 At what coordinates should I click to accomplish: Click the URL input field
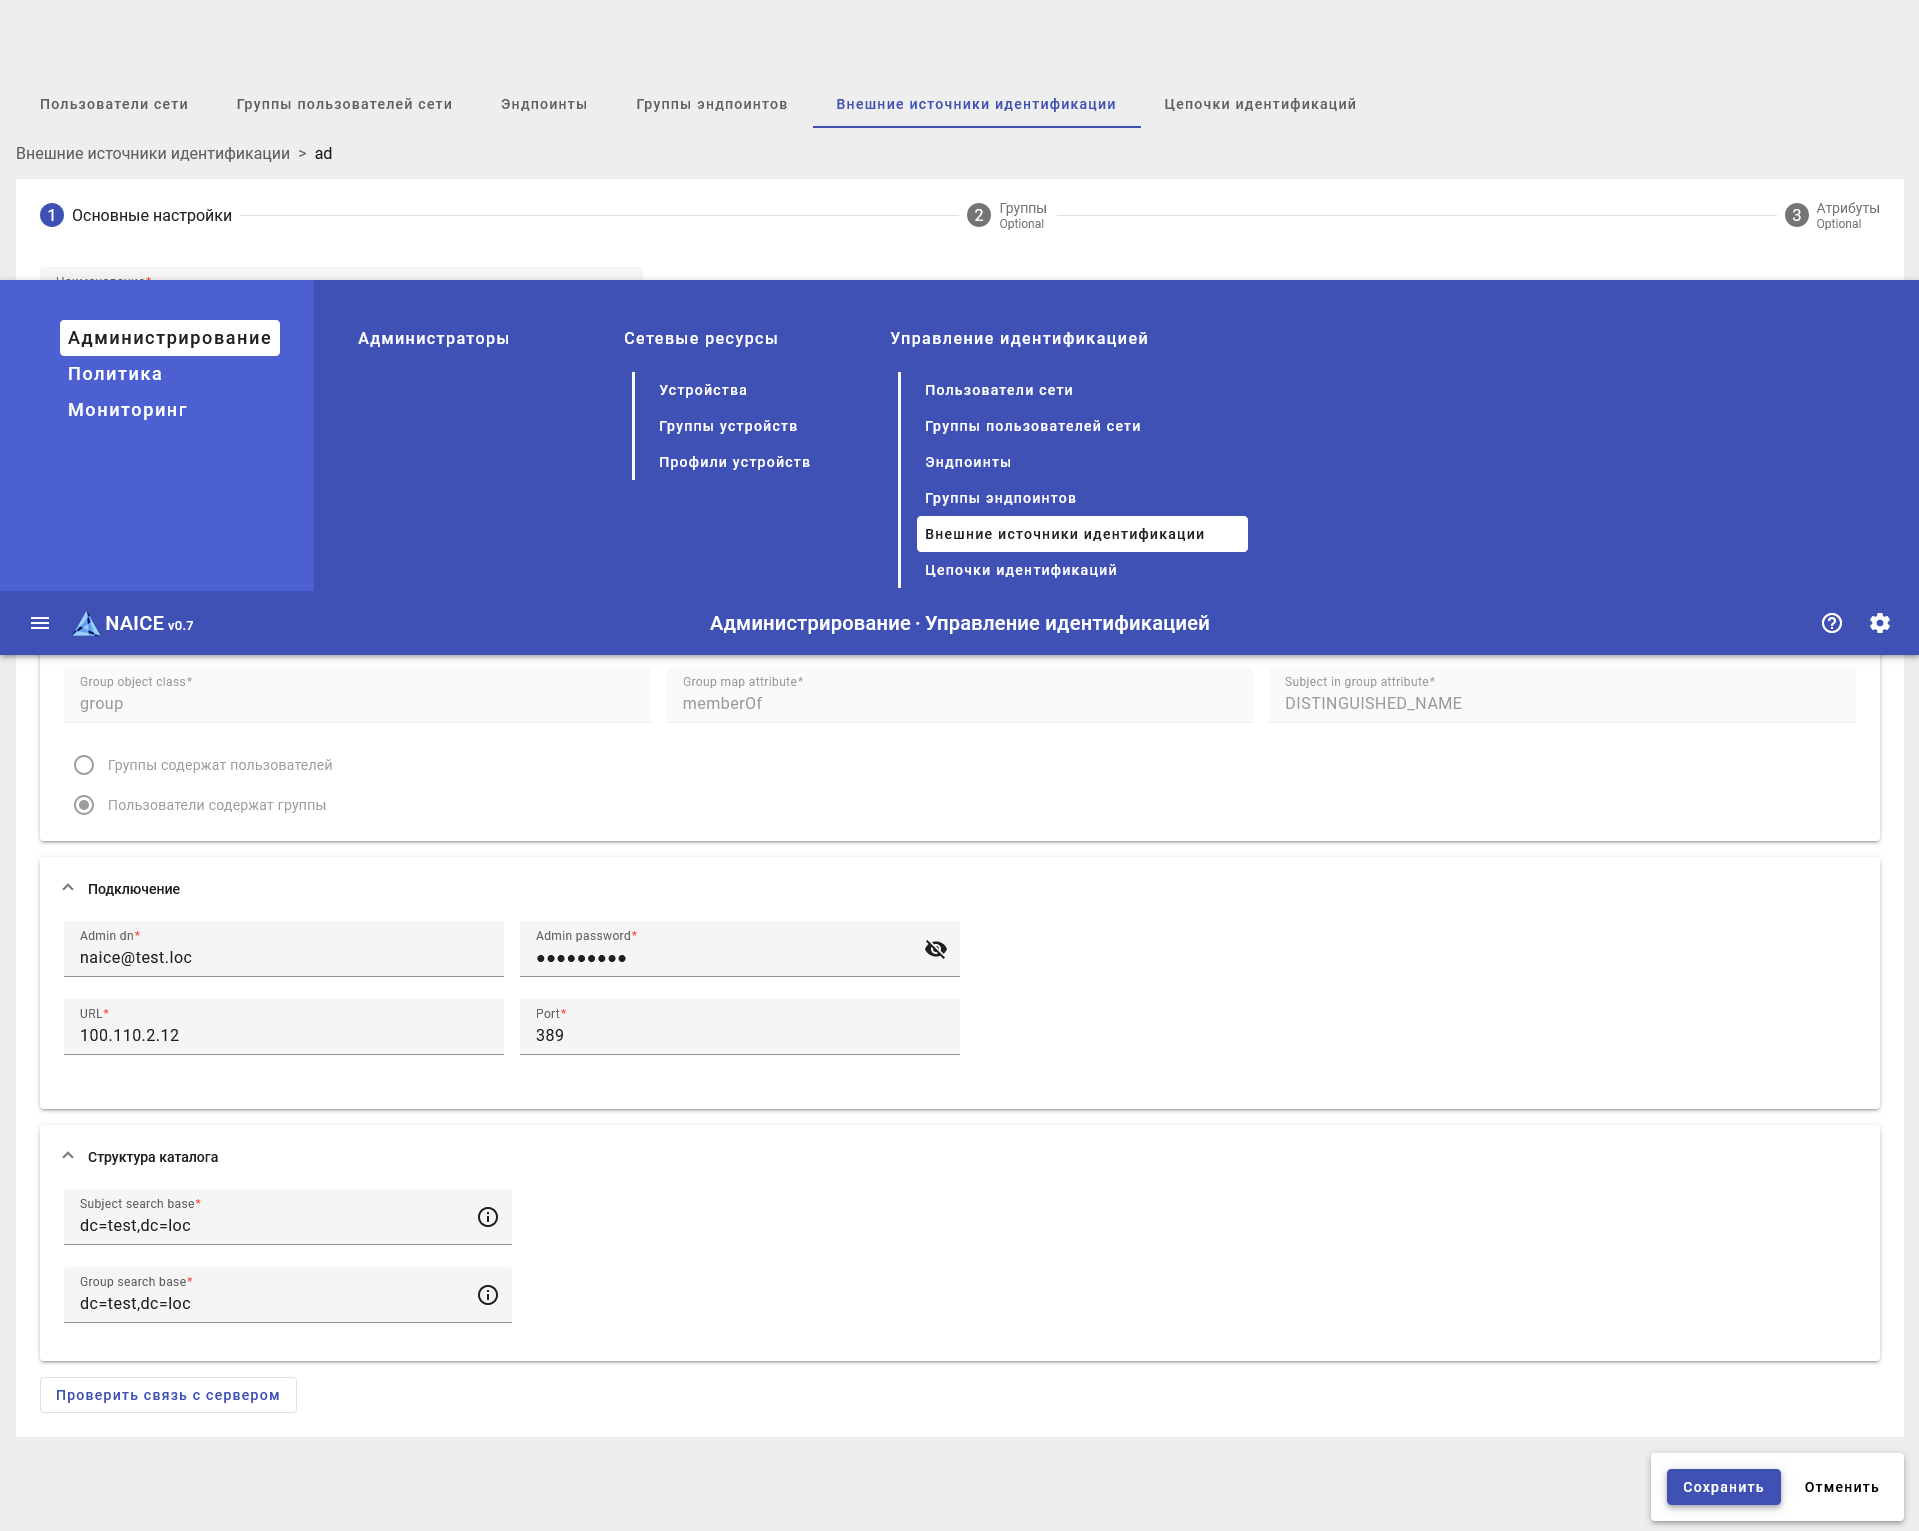pyautogui.click(x=284, y=1027)
